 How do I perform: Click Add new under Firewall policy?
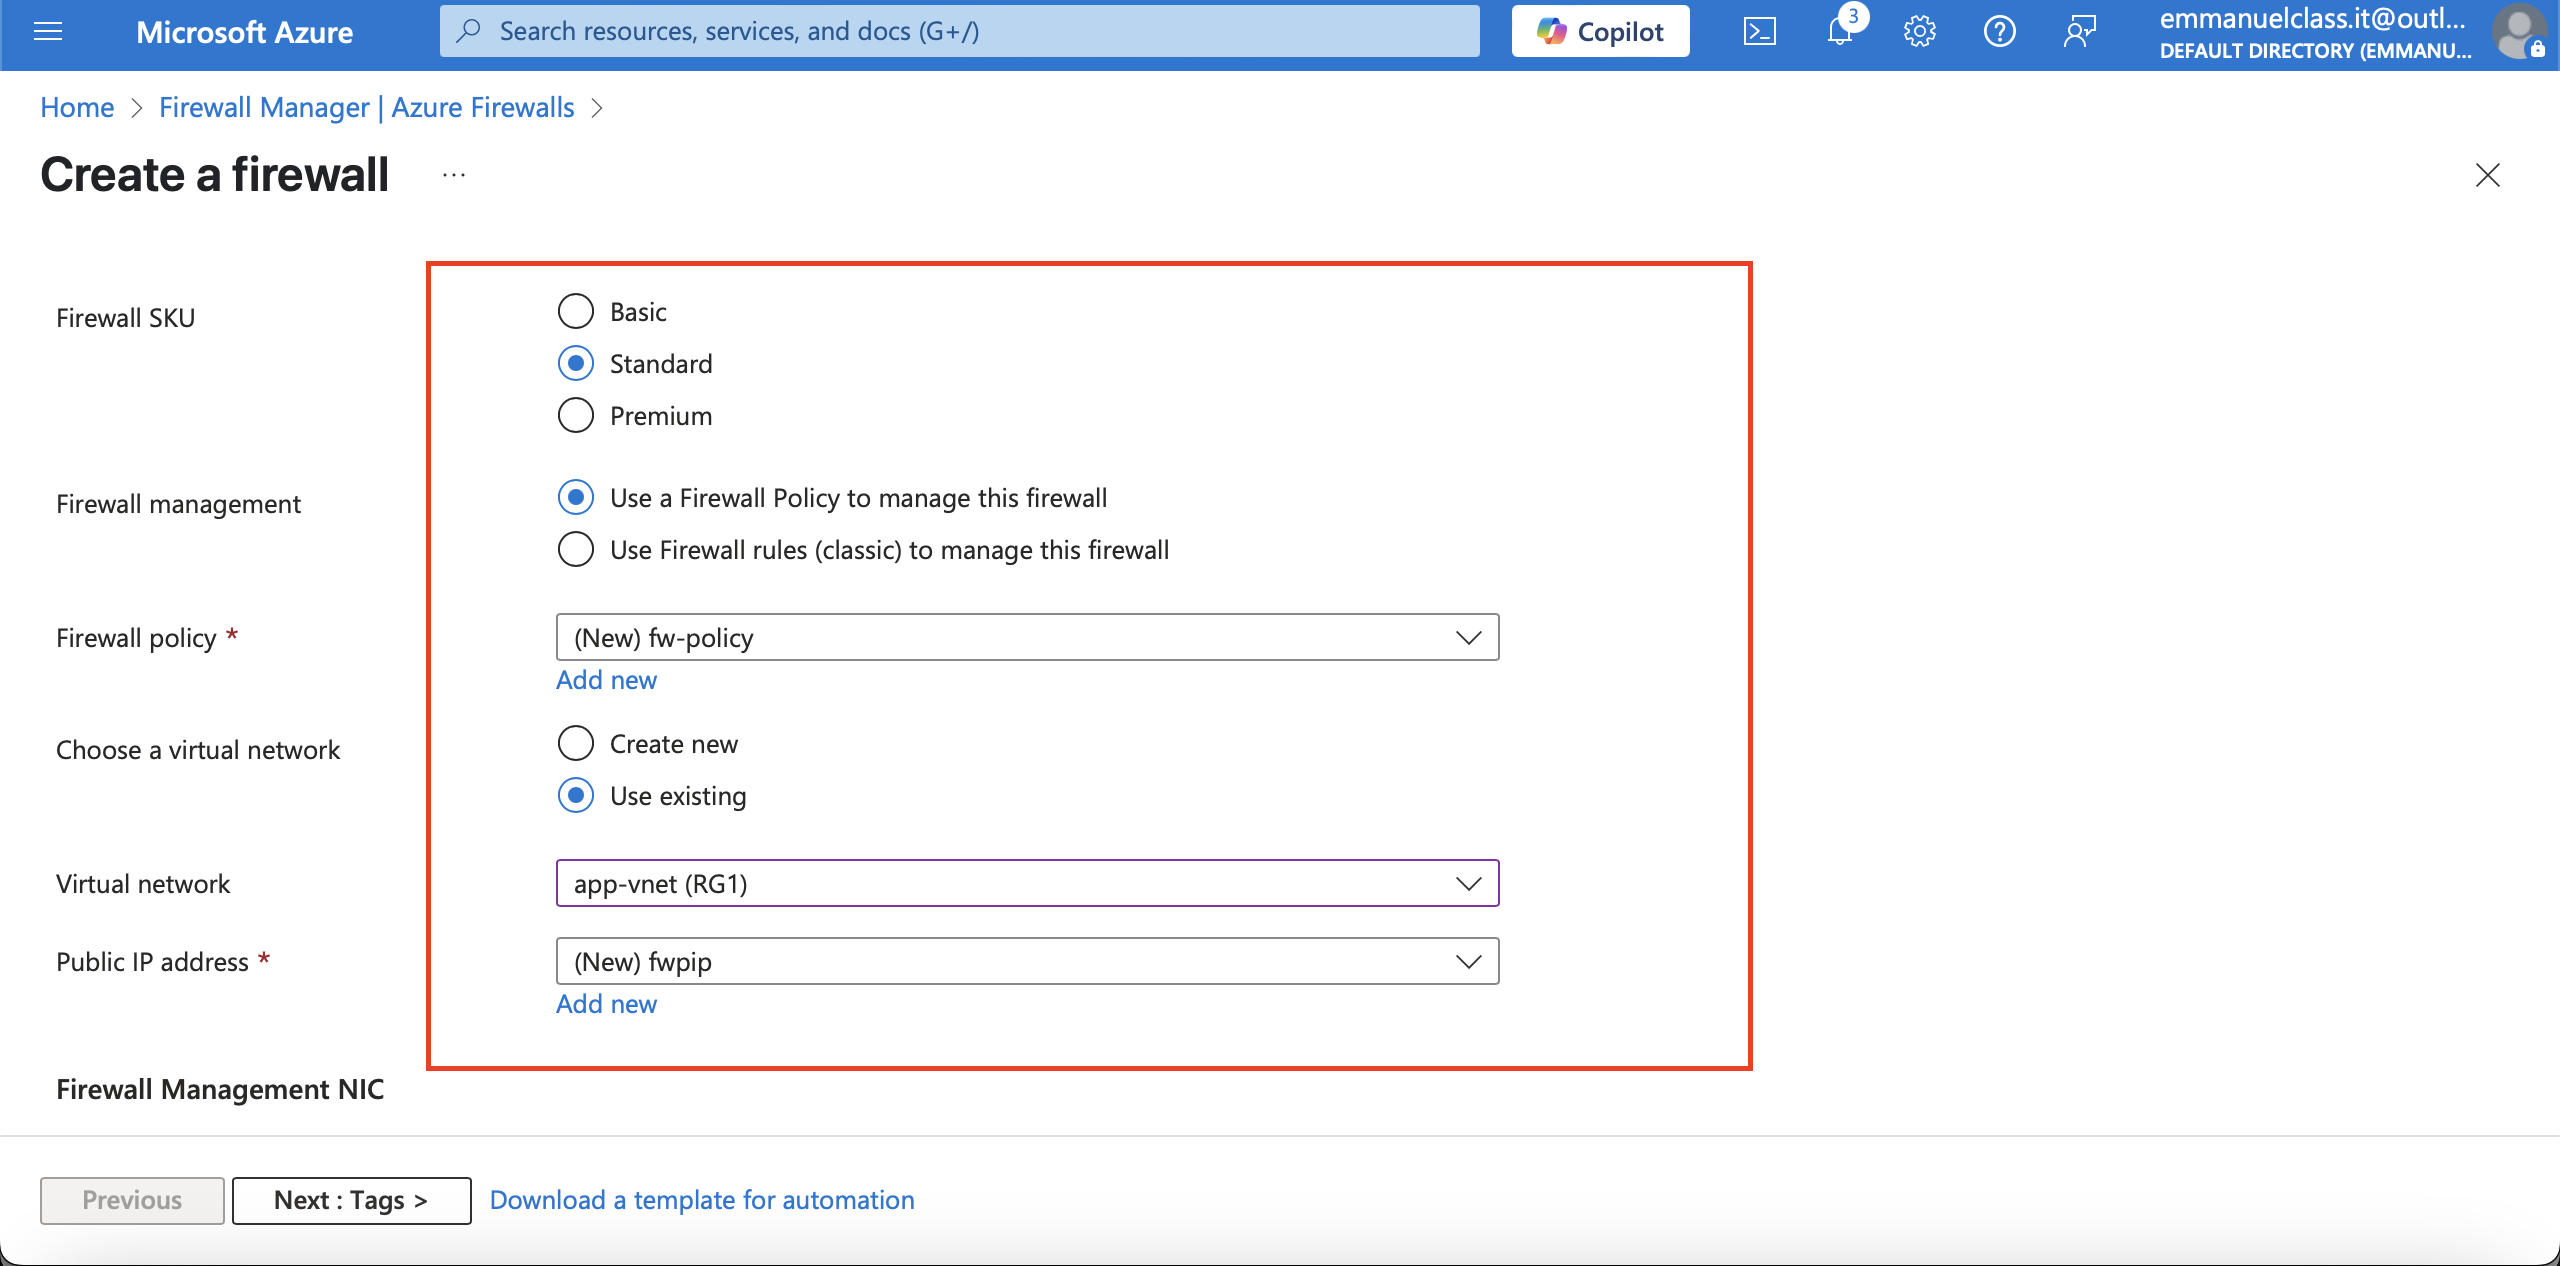pos(606,680)
